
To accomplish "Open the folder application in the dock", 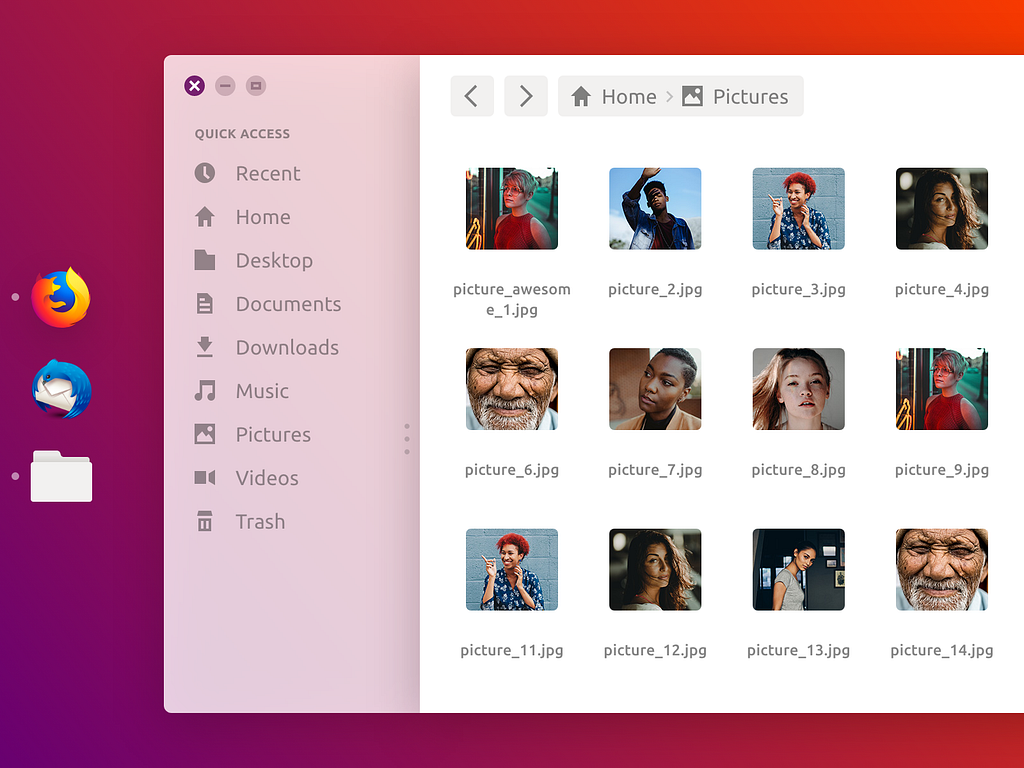I will pyautogui.click(x=61, y=477).
